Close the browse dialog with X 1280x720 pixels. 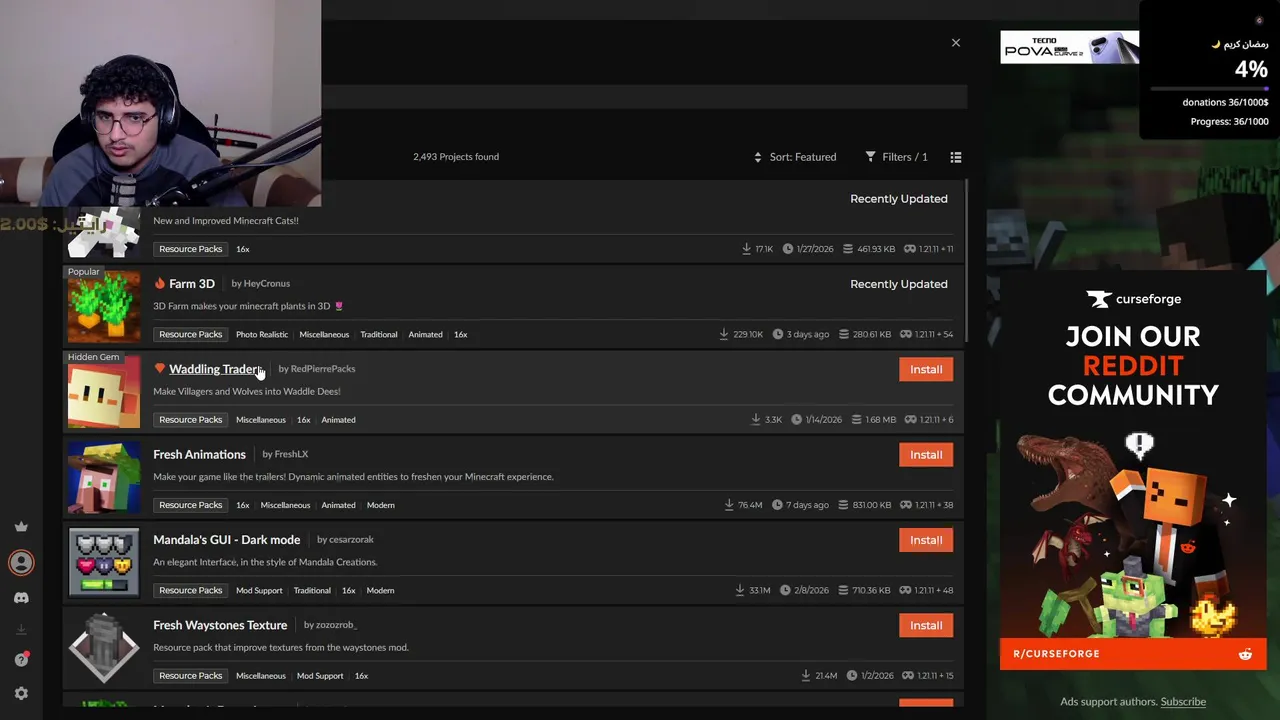956,43
